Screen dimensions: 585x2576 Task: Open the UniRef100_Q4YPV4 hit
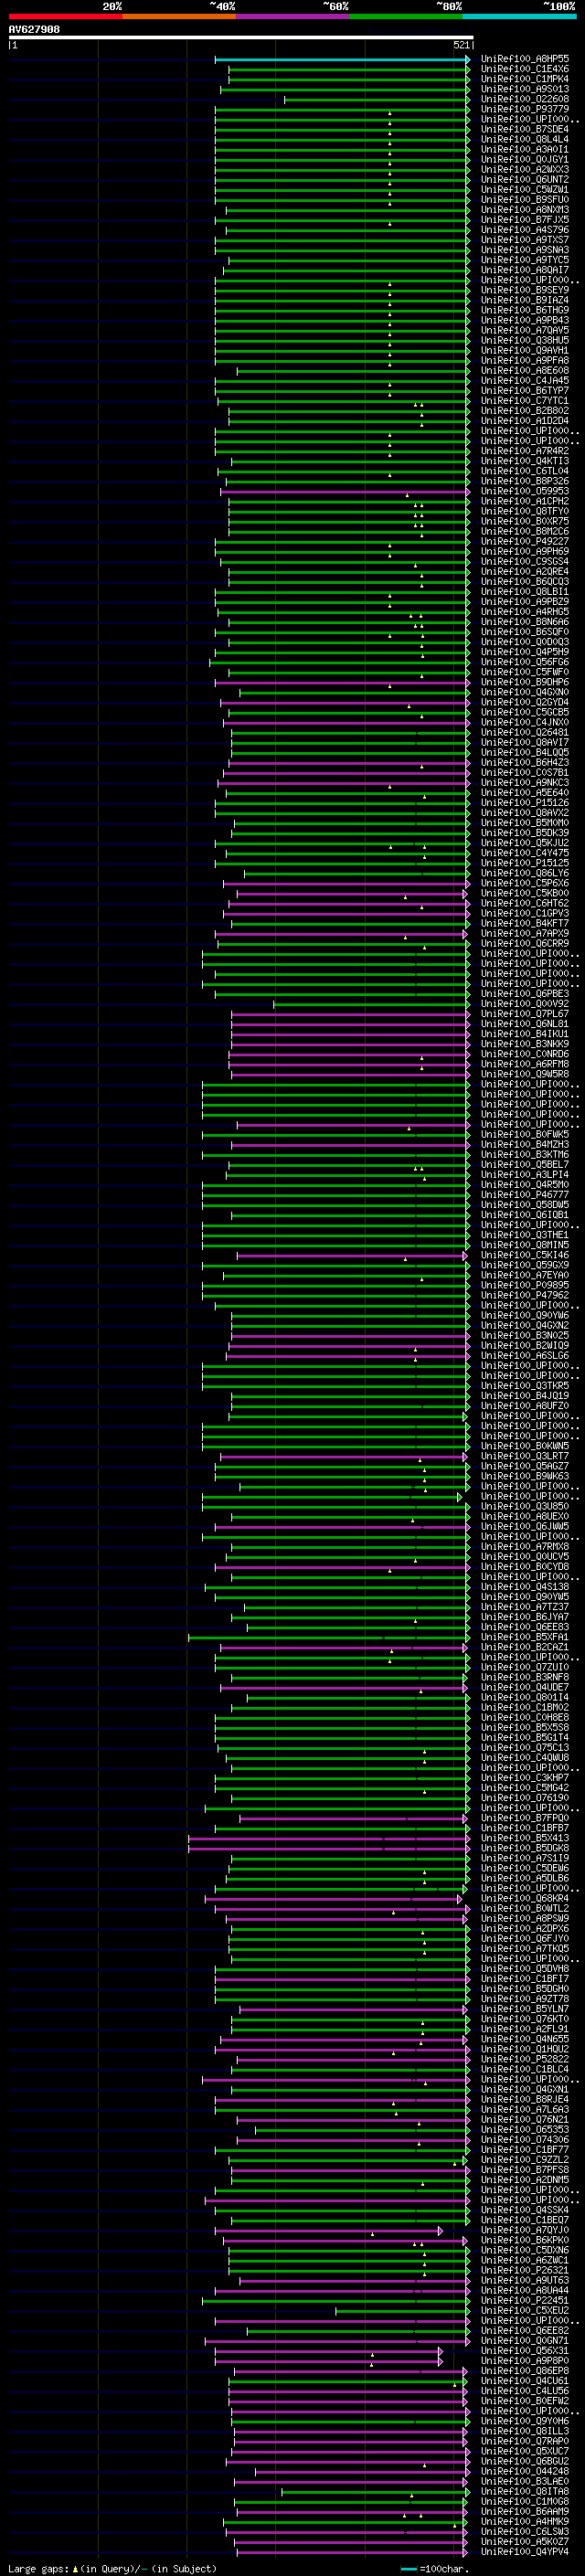tap(524, 2552)
